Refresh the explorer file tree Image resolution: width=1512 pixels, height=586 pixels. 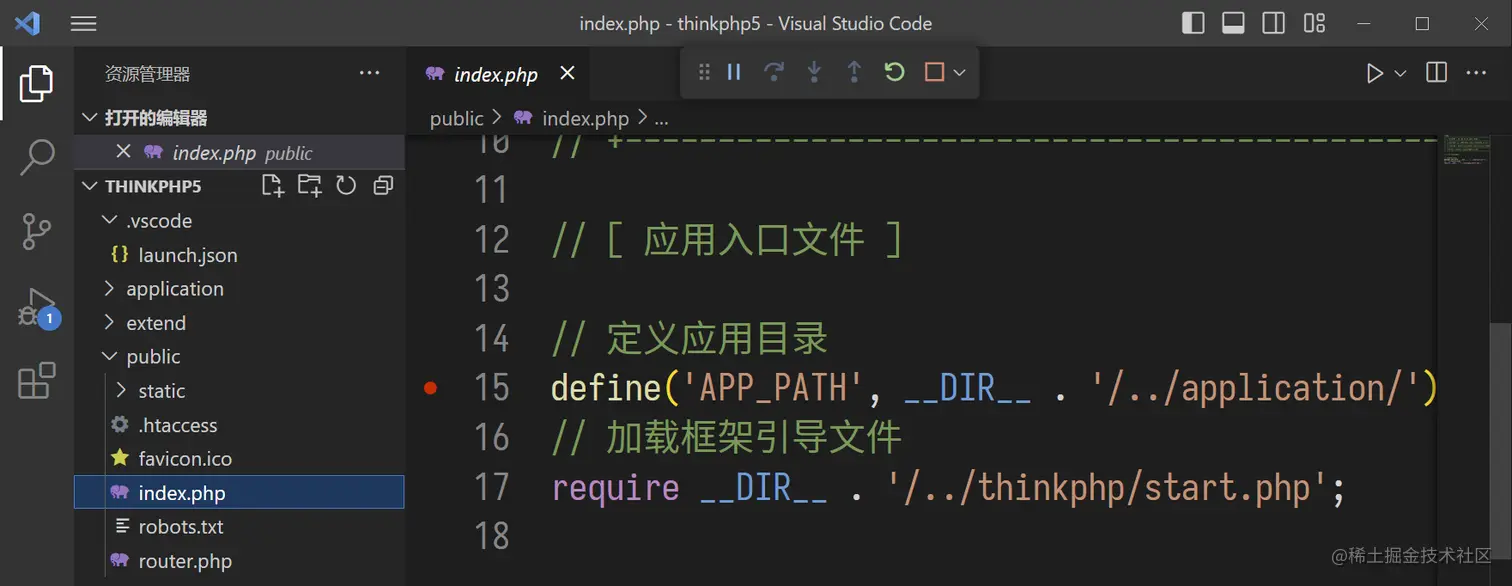click(x=346, y=185)
